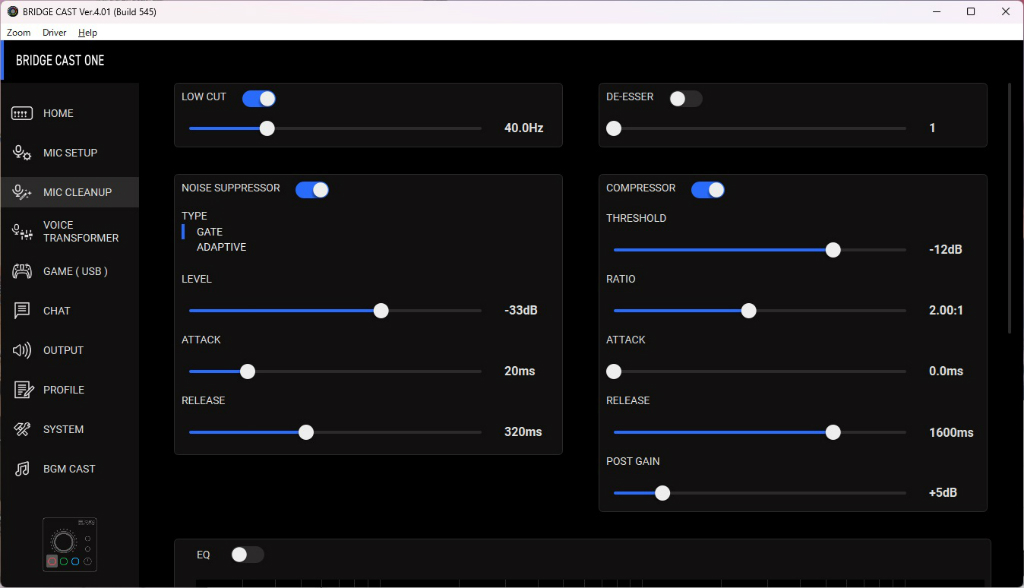Open the Driver menu
Image resolution: width=1024 pixels, height=588 pixels.
pos(54,33)
